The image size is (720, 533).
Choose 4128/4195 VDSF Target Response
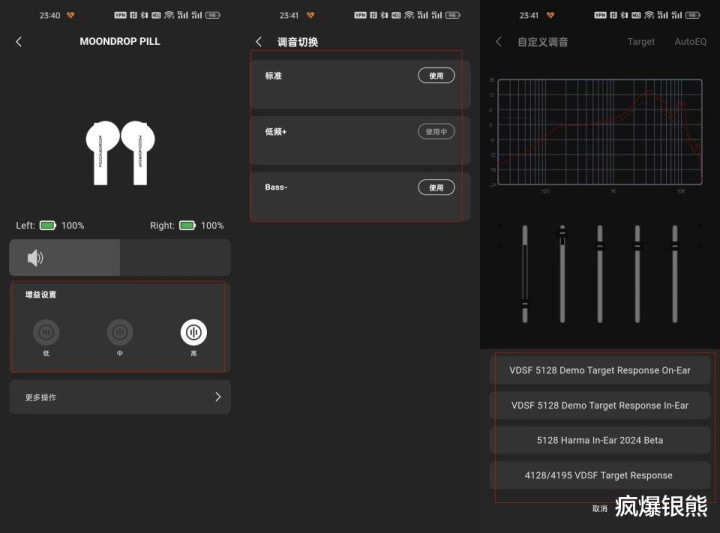[600, 475]
